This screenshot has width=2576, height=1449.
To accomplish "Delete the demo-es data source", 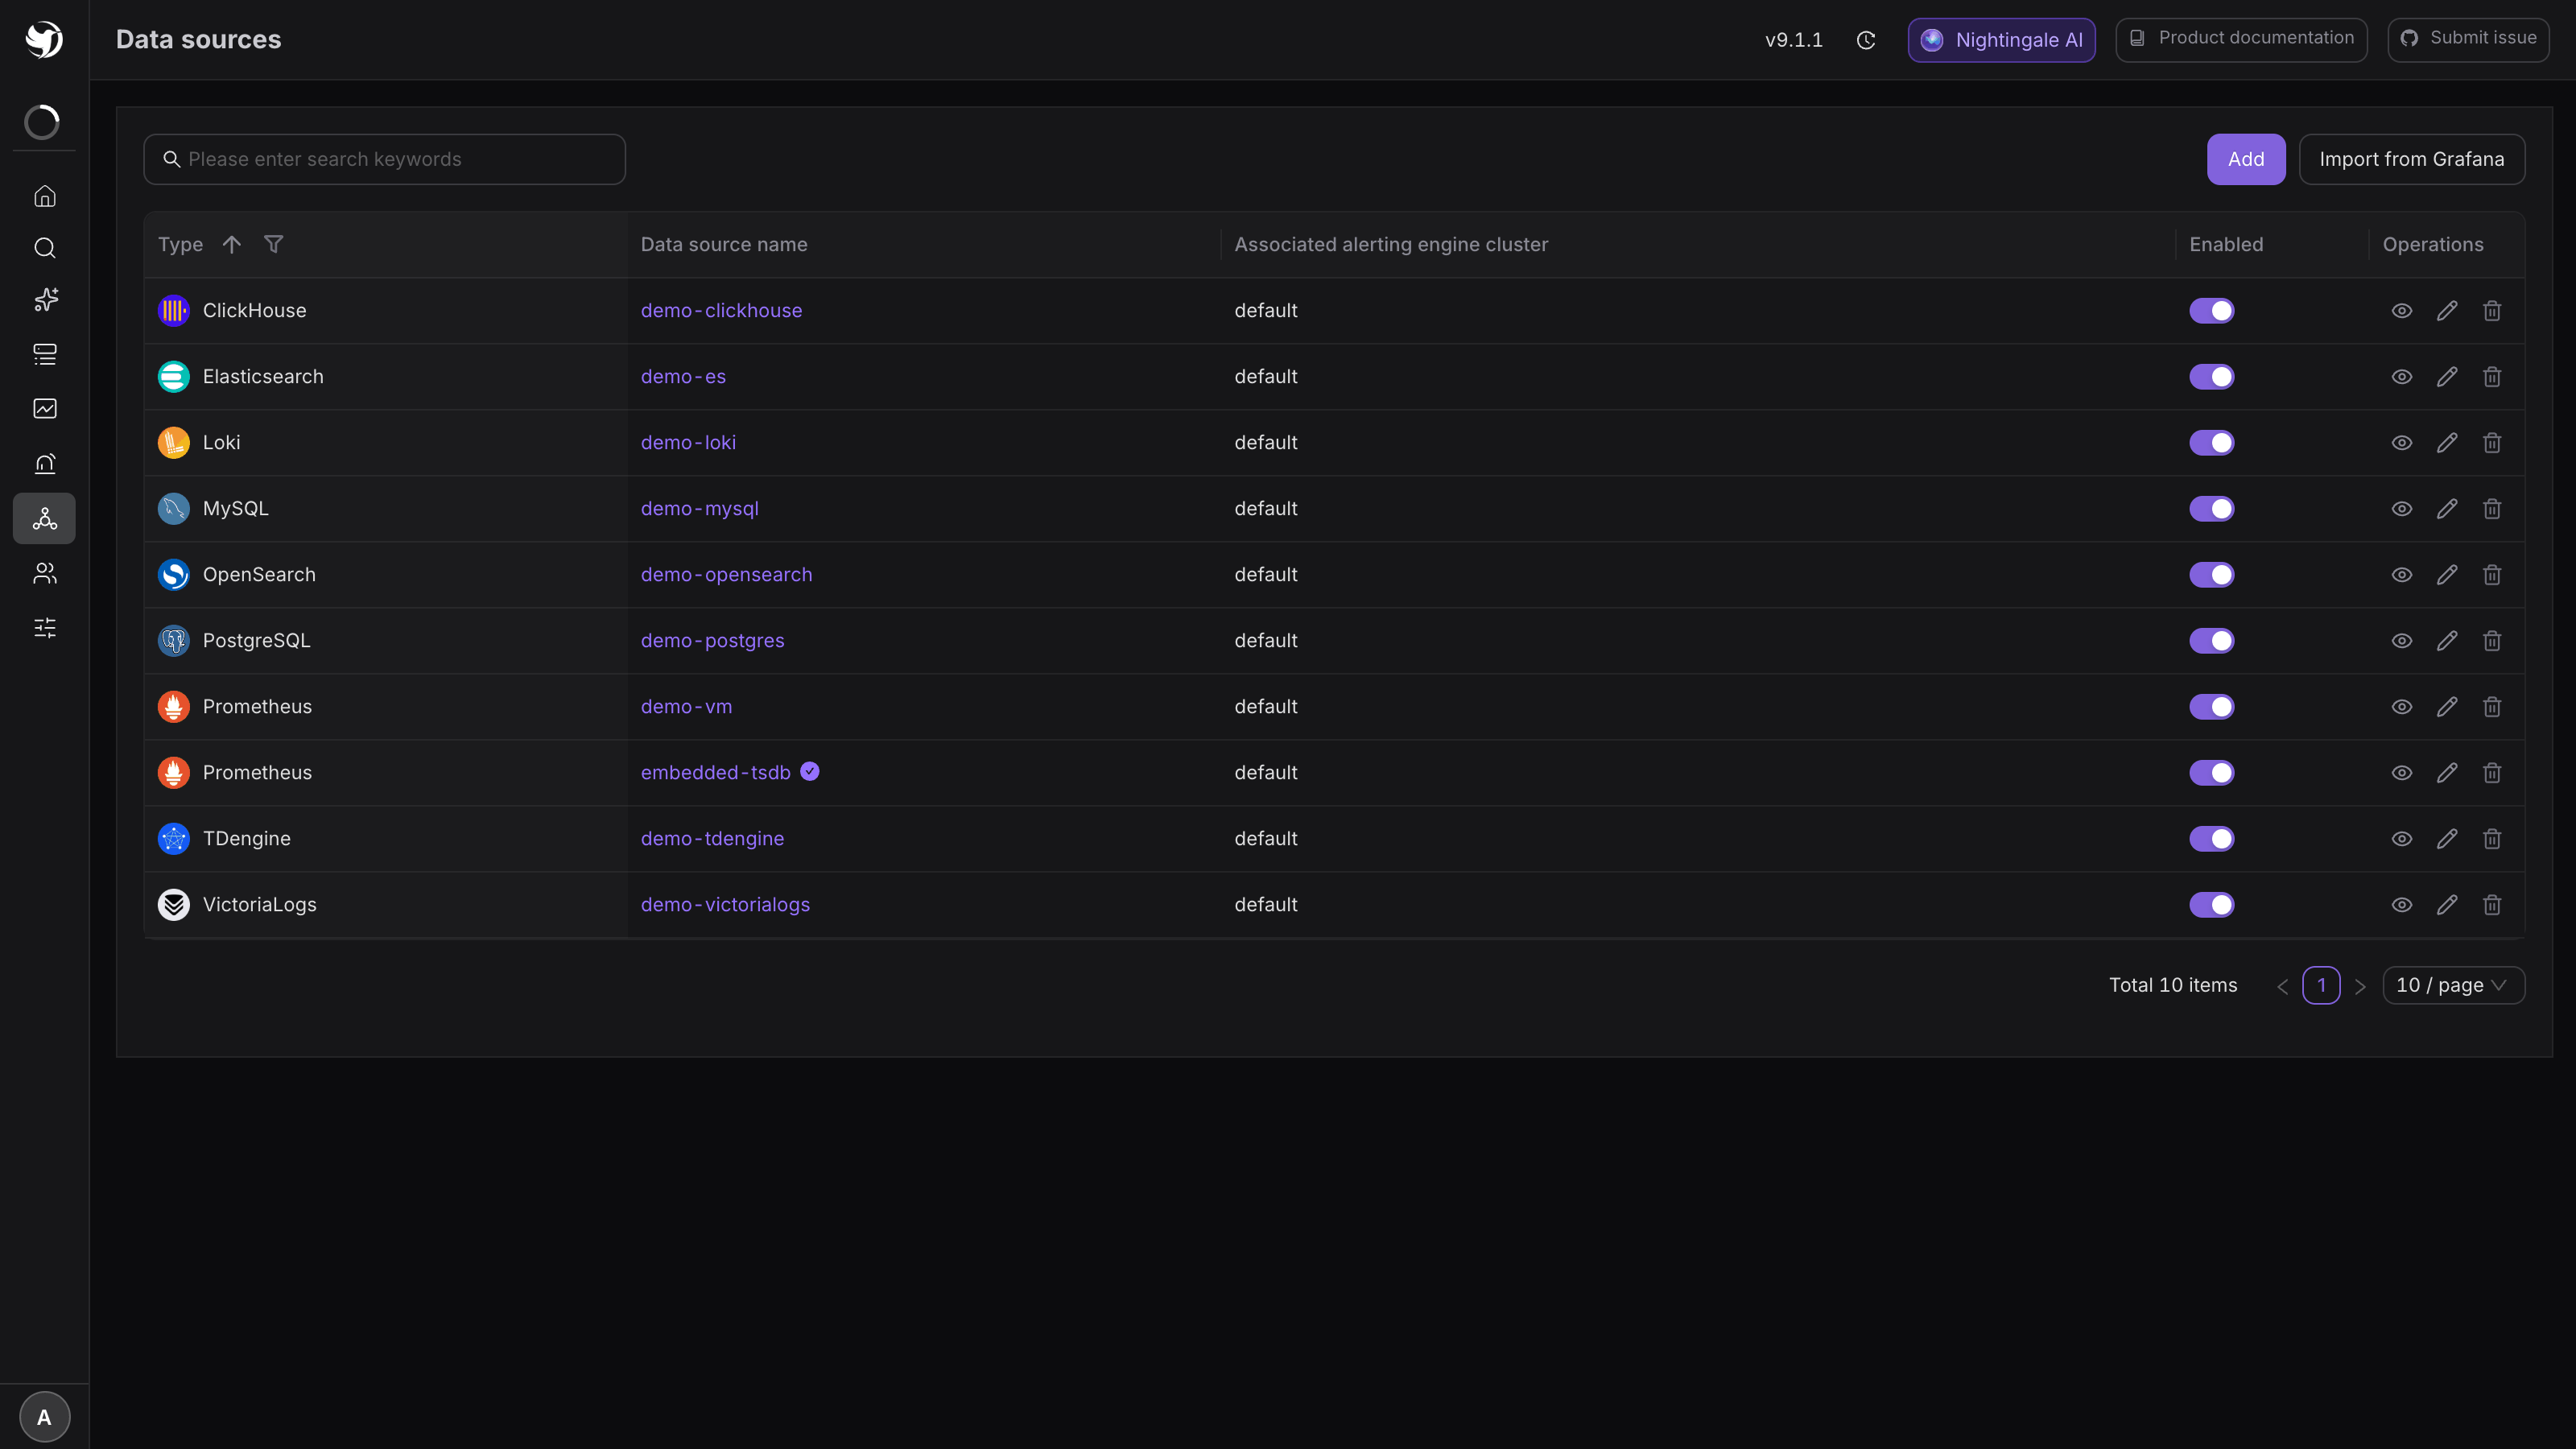I will tap(2492, 377).
